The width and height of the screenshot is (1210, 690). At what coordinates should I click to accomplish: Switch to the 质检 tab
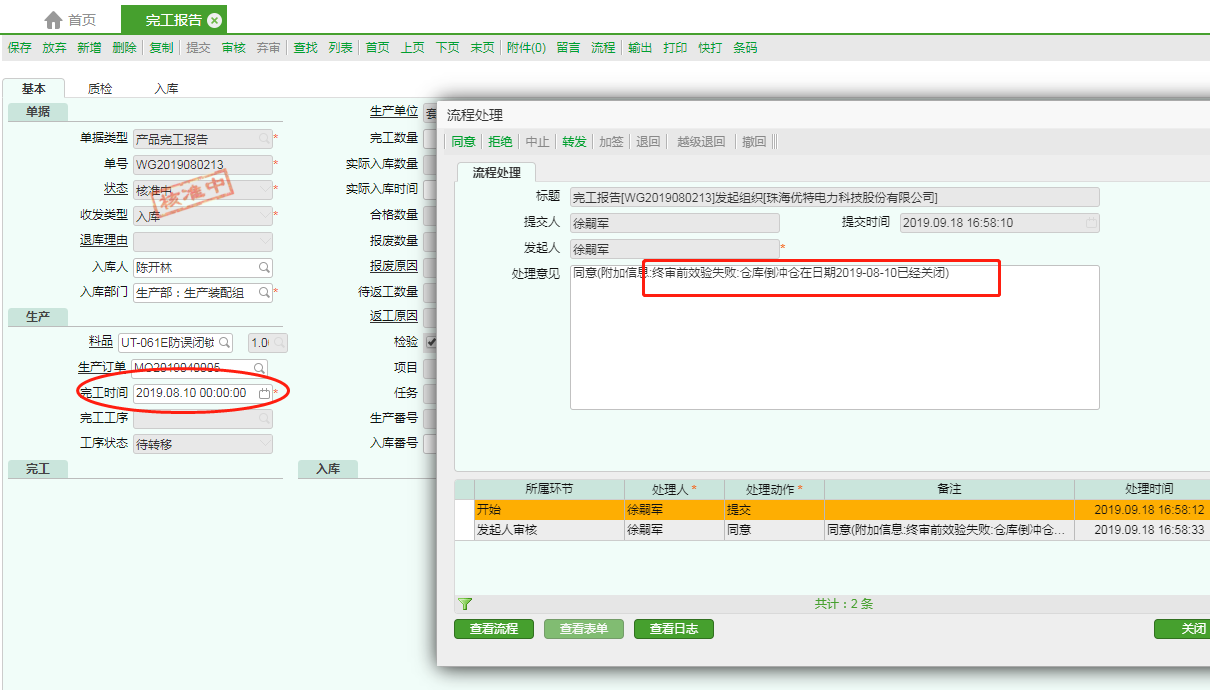click(100, 89)
